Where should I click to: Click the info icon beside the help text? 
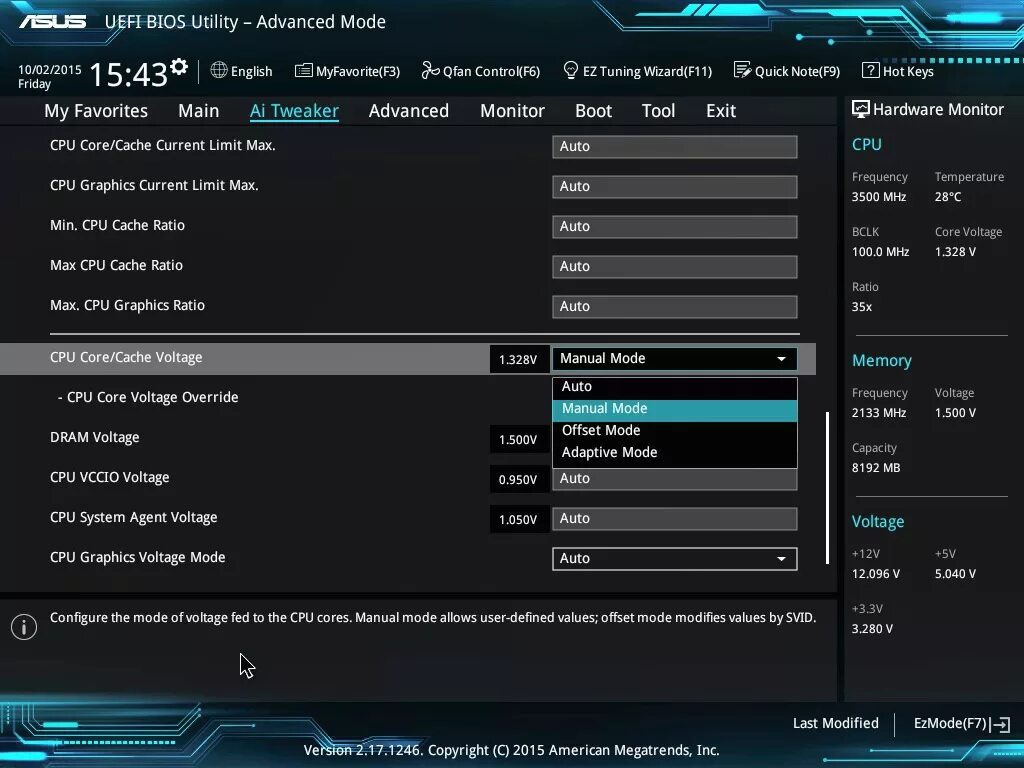click(x=24, y=627)
